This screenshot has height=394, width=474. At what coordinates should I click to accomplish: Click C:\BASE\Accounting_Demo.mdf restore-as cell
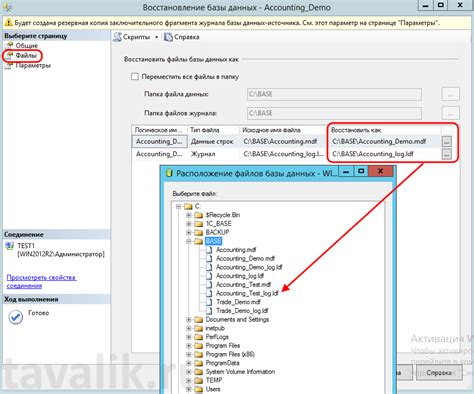pyautogui.click(x=385, y=142)
